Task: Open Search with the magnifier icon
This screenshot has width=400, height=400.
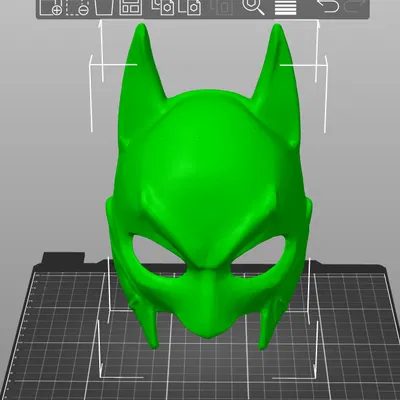Action: [x=253, y=7]
